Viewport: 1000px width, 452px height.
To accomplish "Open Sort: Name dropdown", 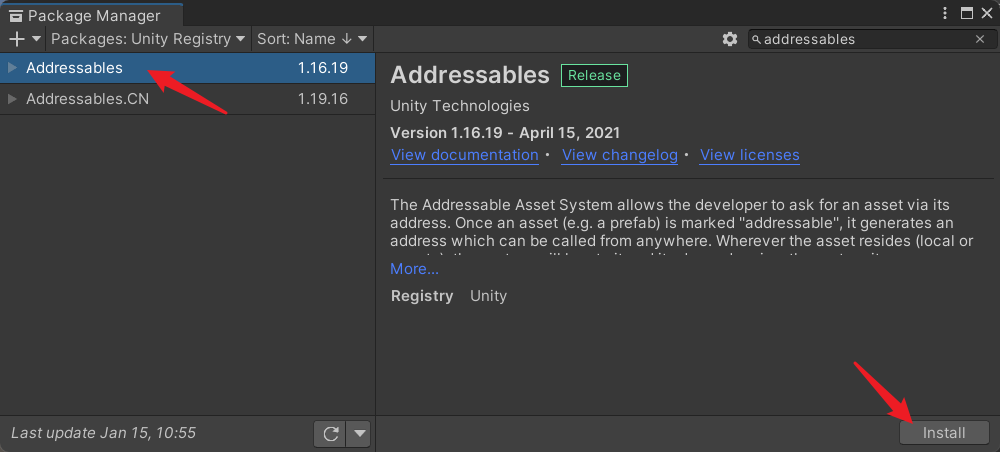I will [312, 39].
